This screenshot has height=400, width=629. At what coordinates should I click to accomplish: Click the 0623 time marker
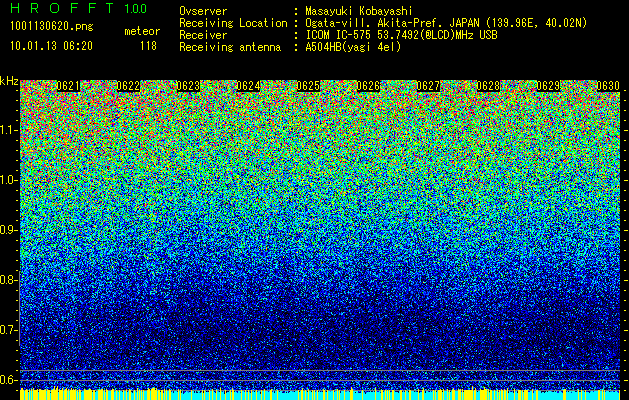[x=189, y=86]
